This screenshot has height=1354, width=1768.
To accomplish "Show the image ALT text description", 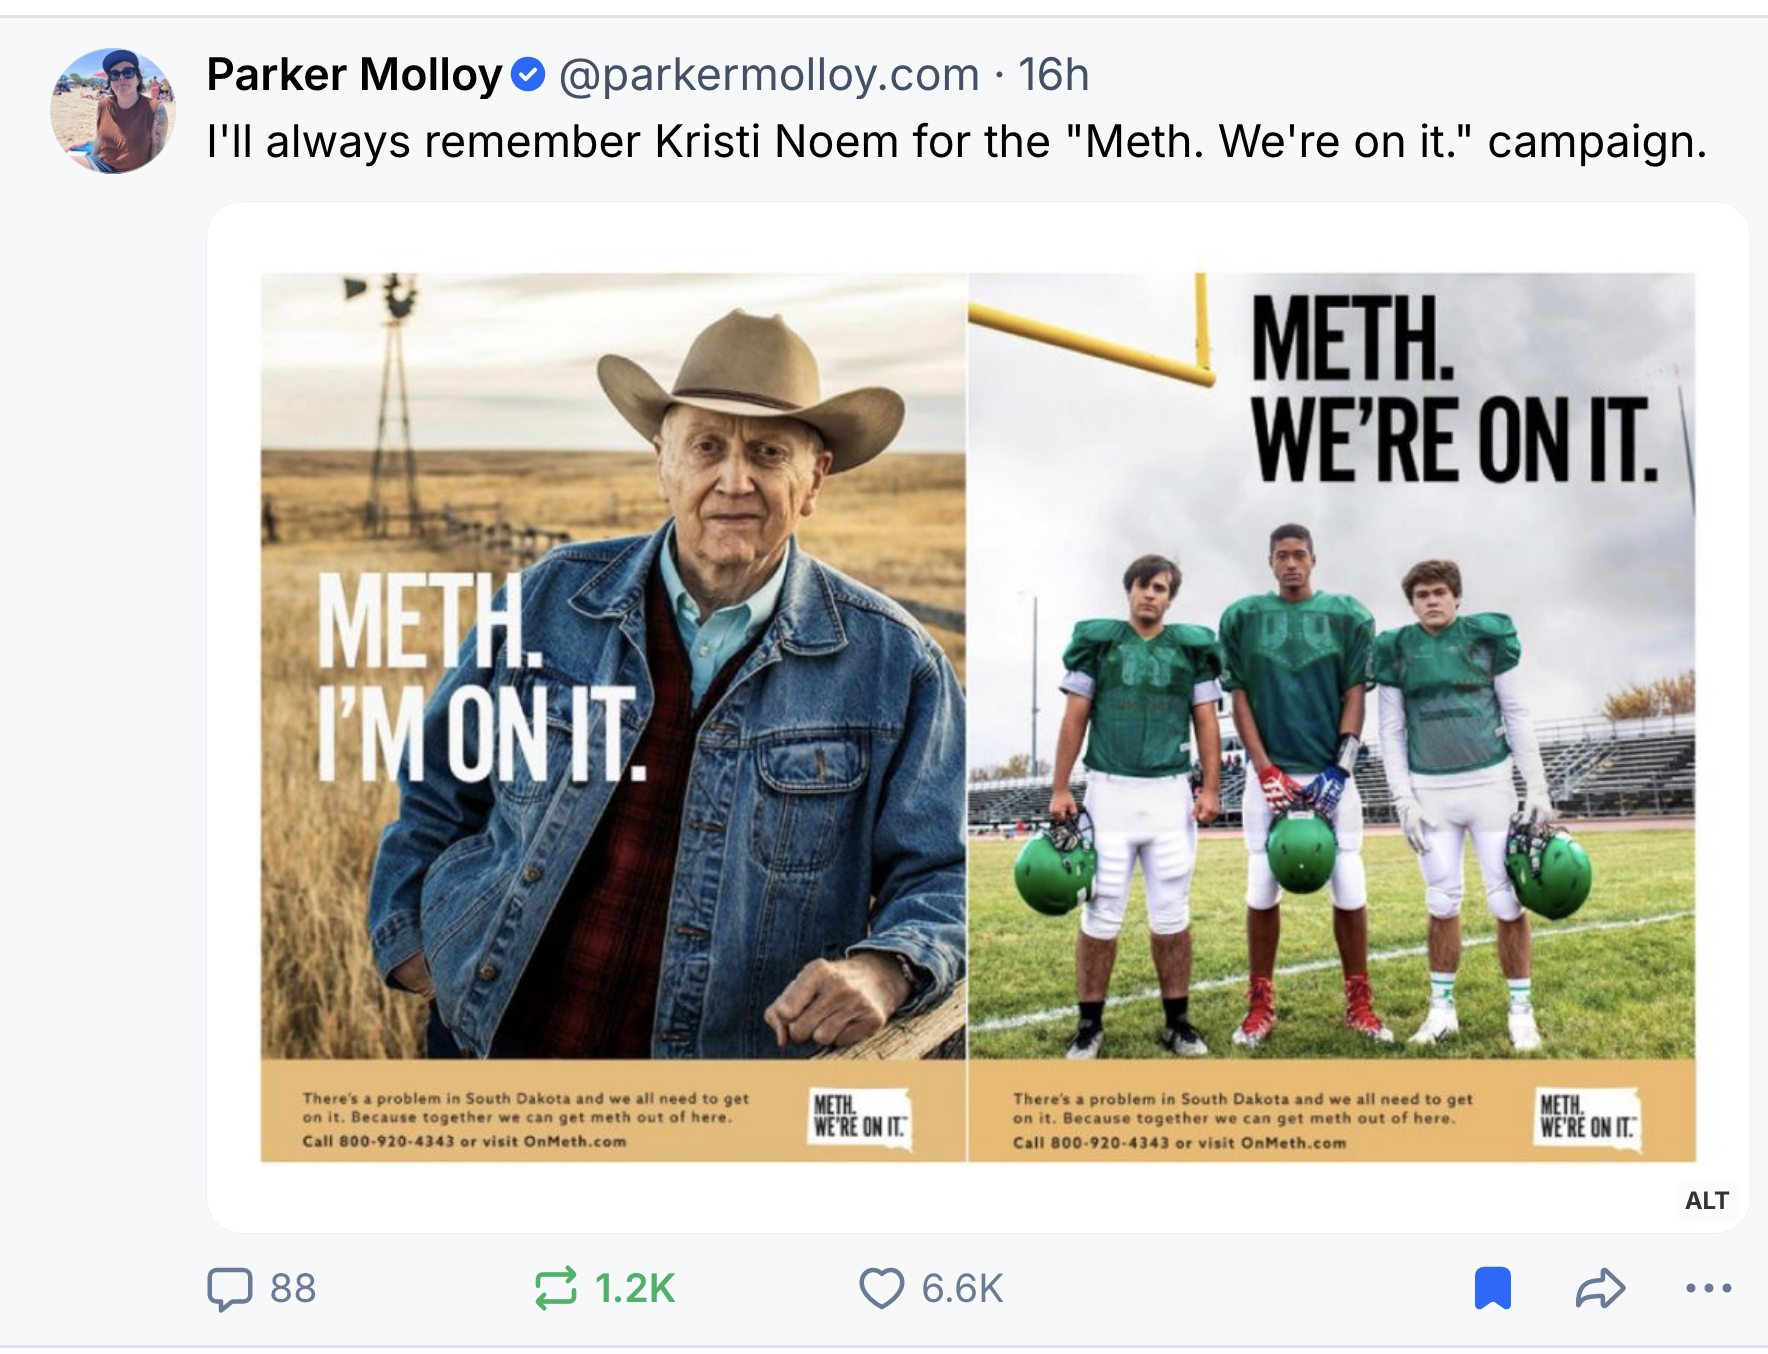I will pyautogui.click(x=1706, y=1200).
